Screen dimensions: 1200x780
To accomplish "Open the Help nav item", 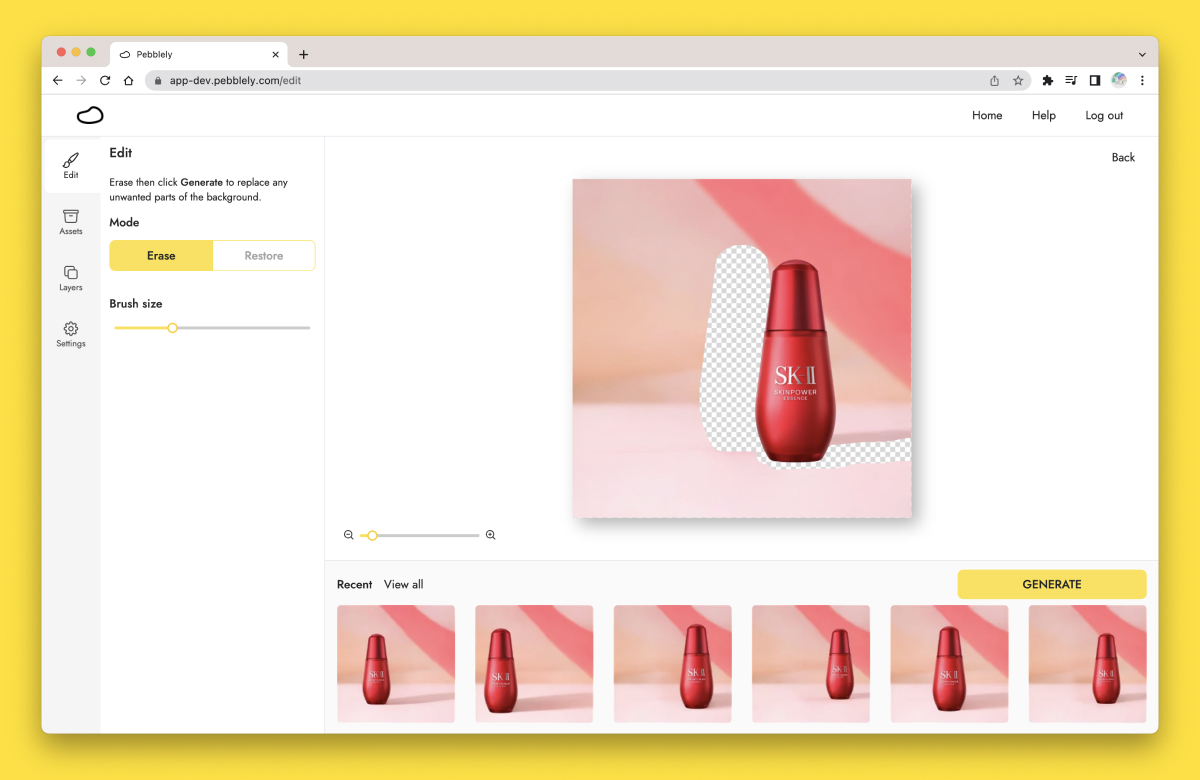I will click(x=1044, y=115).
